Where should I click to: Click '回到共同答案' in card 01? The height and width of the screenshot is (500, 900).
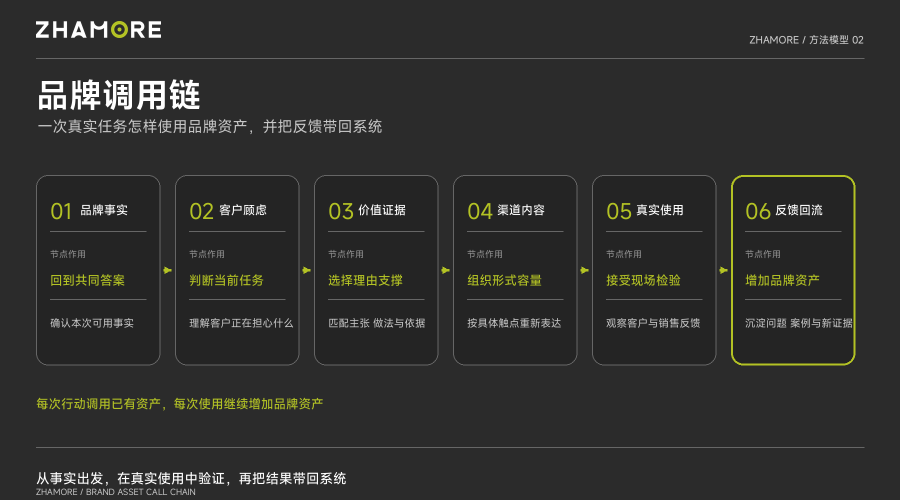click(87, 281)
